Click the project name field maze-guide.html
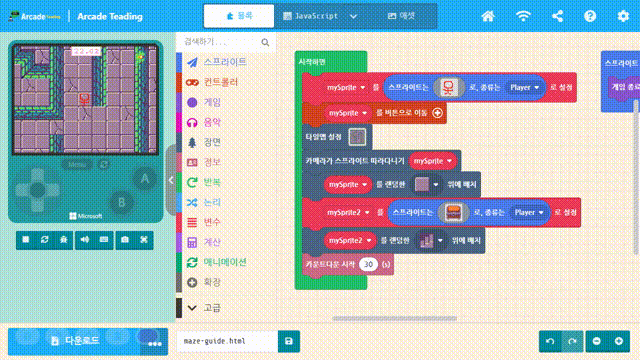Screen dimensions: 640x360 [227, 341]
